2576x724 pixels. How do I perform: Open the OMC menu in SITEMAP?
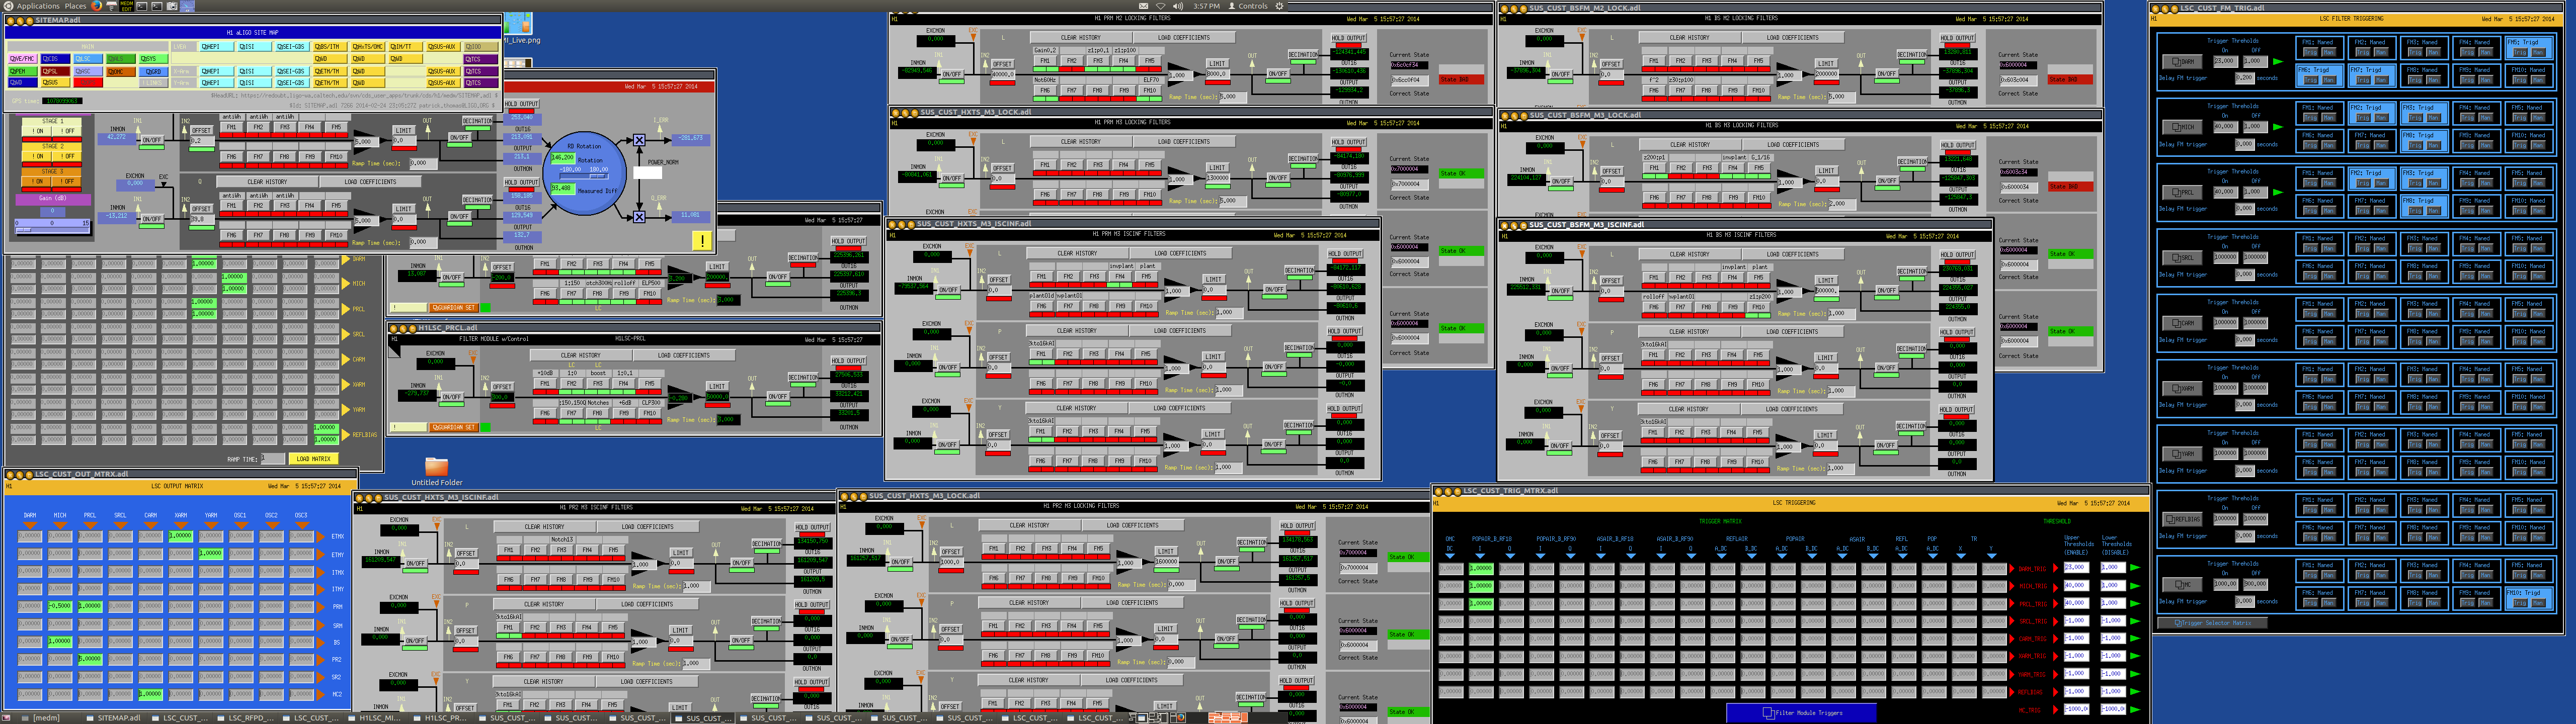(x=121, y=71)
